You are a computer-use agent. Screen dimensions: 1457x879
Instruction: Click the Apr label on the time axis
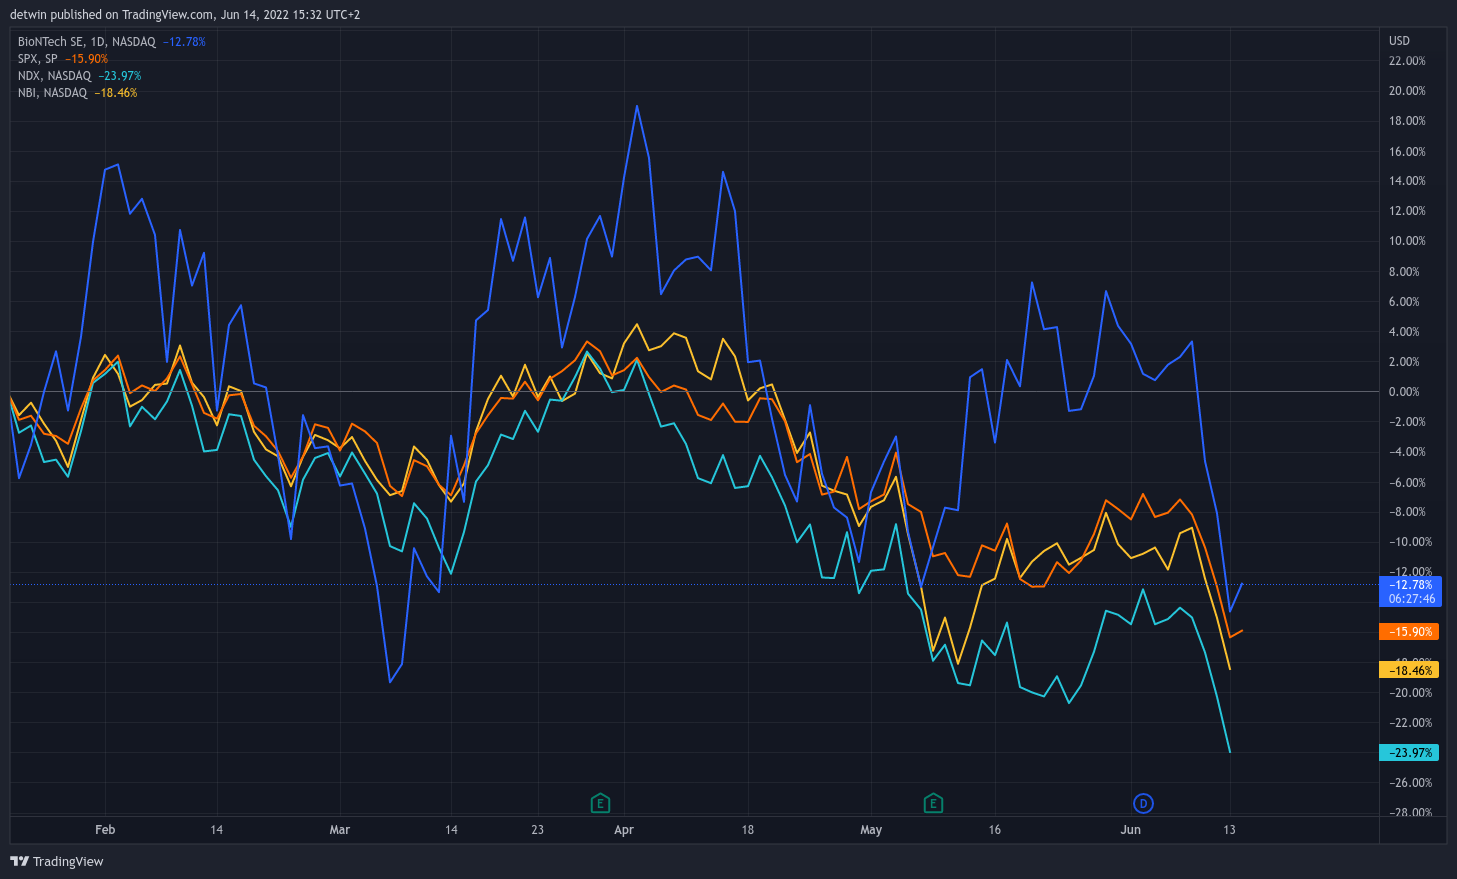624,830
